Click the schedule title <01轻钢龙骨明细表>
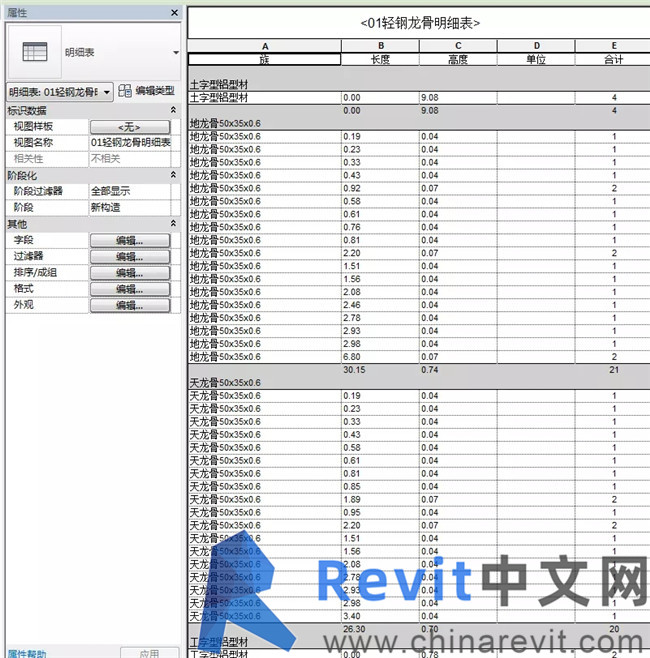 [x=420, y=23]
